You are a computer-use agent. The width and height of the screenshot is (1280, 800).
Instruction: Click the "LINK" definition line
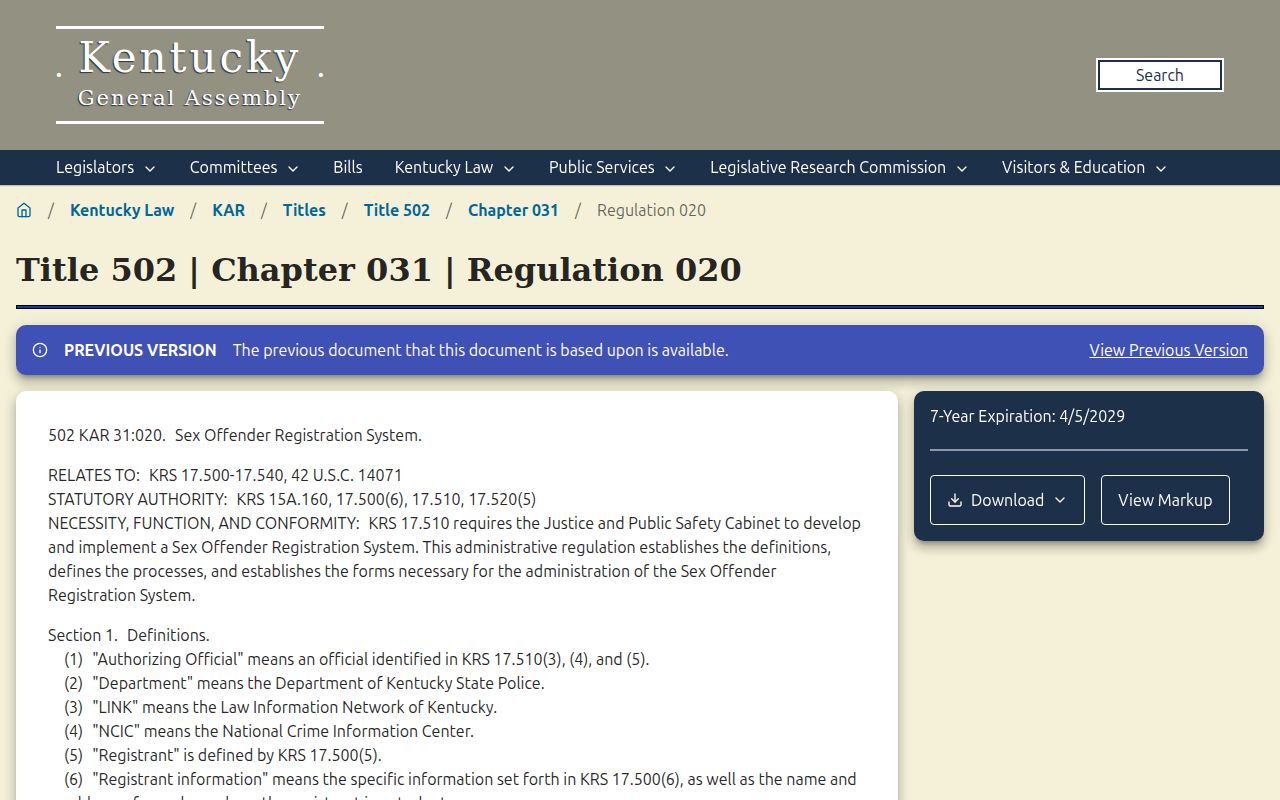(280, 707)
